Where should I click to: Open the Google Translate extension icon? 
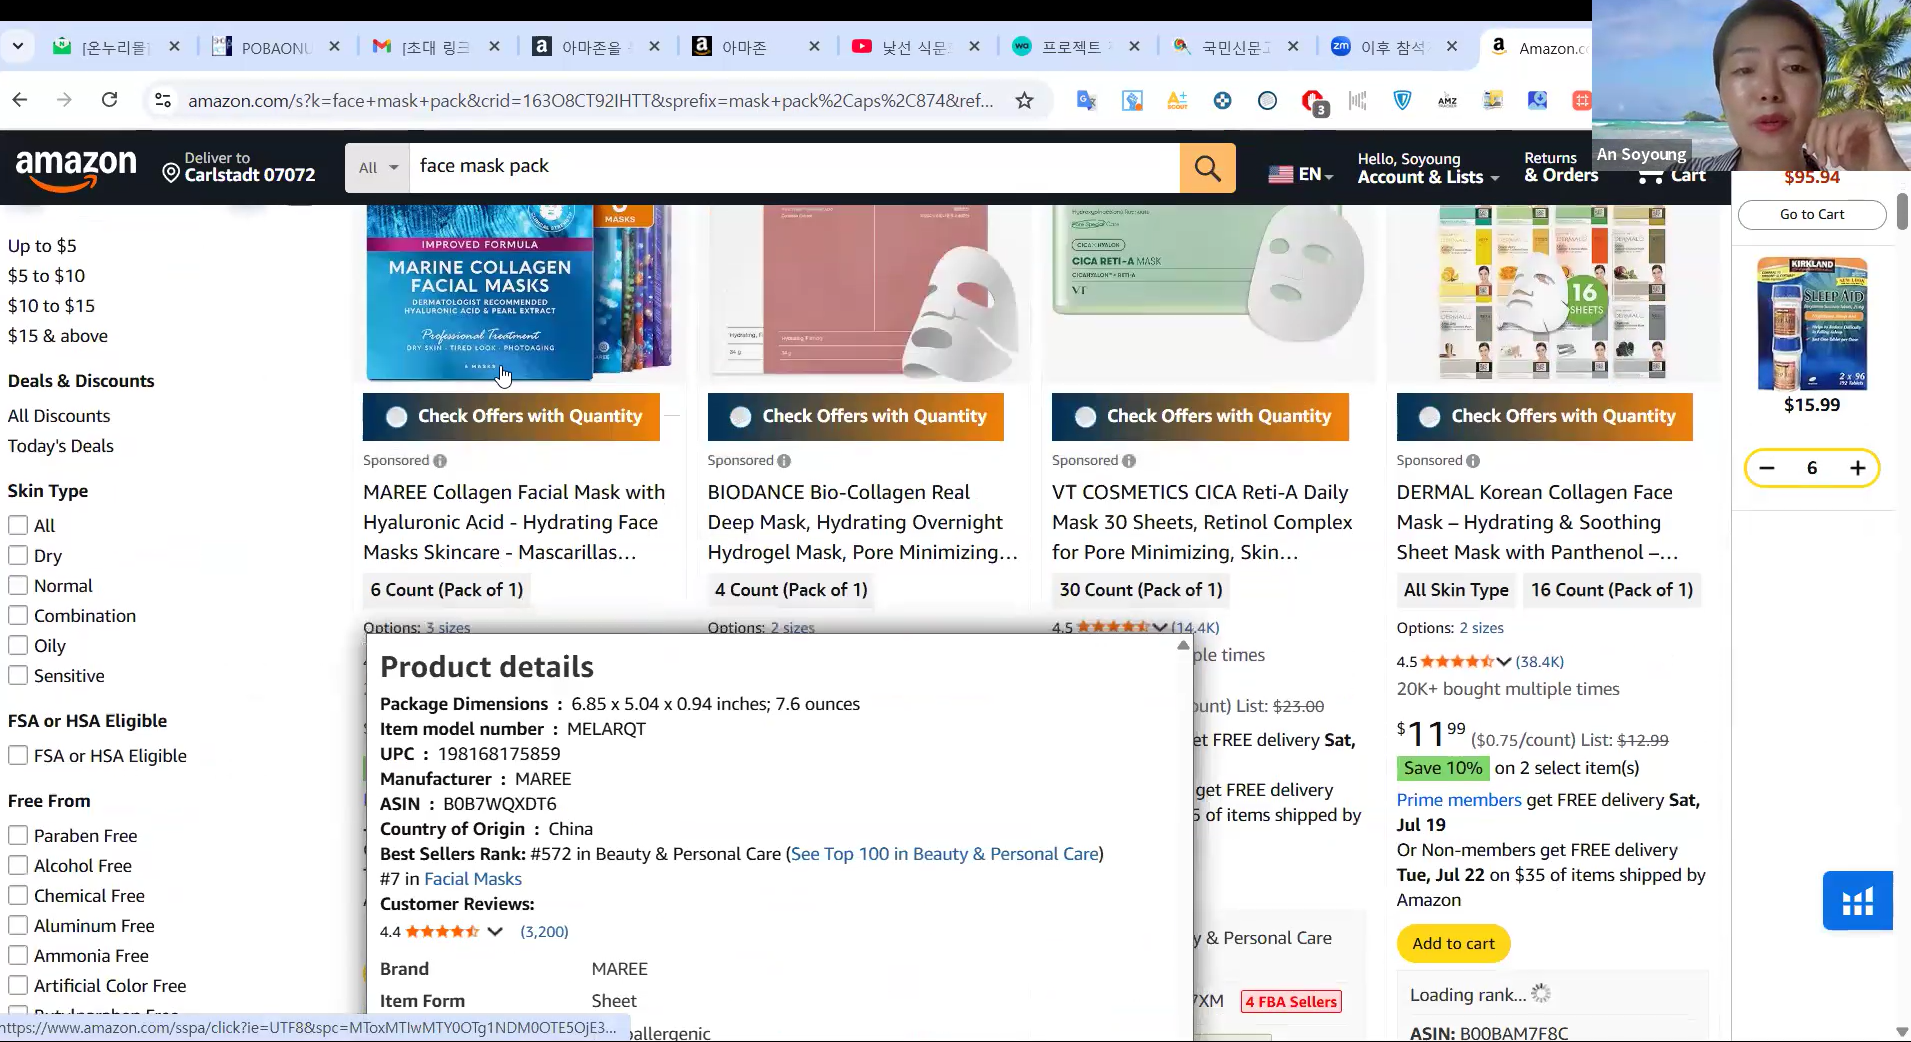click(x=1086, y=100)
